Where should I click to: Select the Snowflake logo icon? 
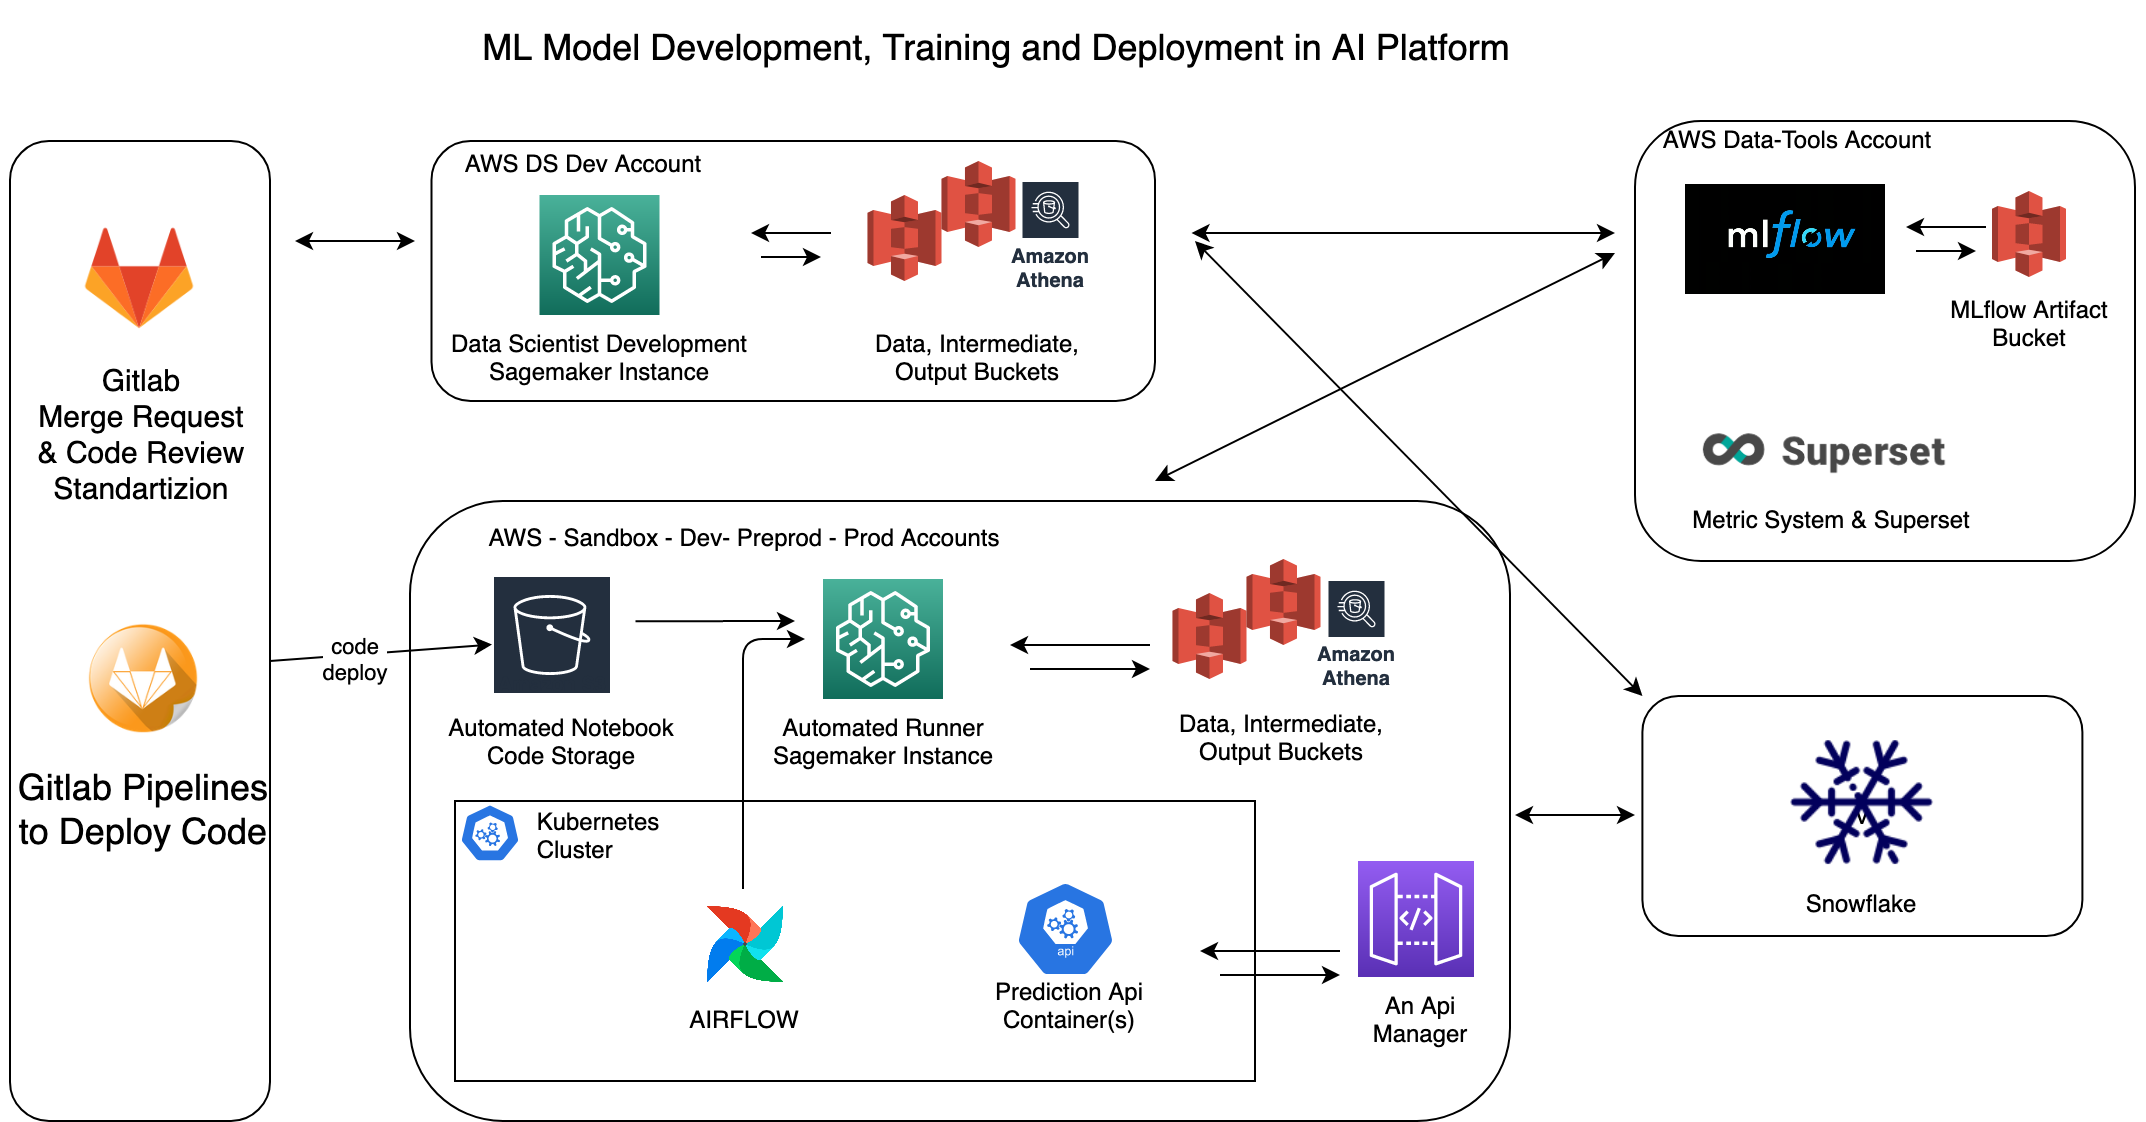coord(1860,801)
